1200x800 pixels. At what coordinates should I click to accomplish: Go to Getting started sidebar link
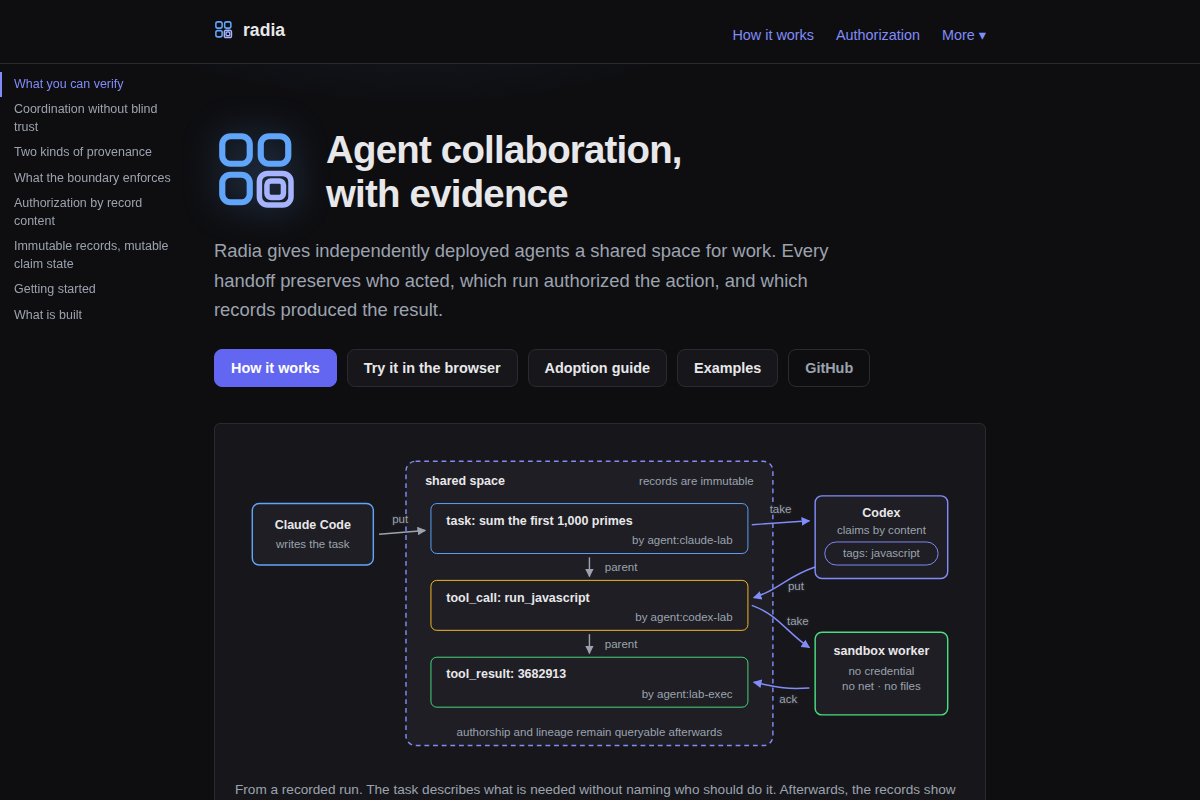point(55,289)
